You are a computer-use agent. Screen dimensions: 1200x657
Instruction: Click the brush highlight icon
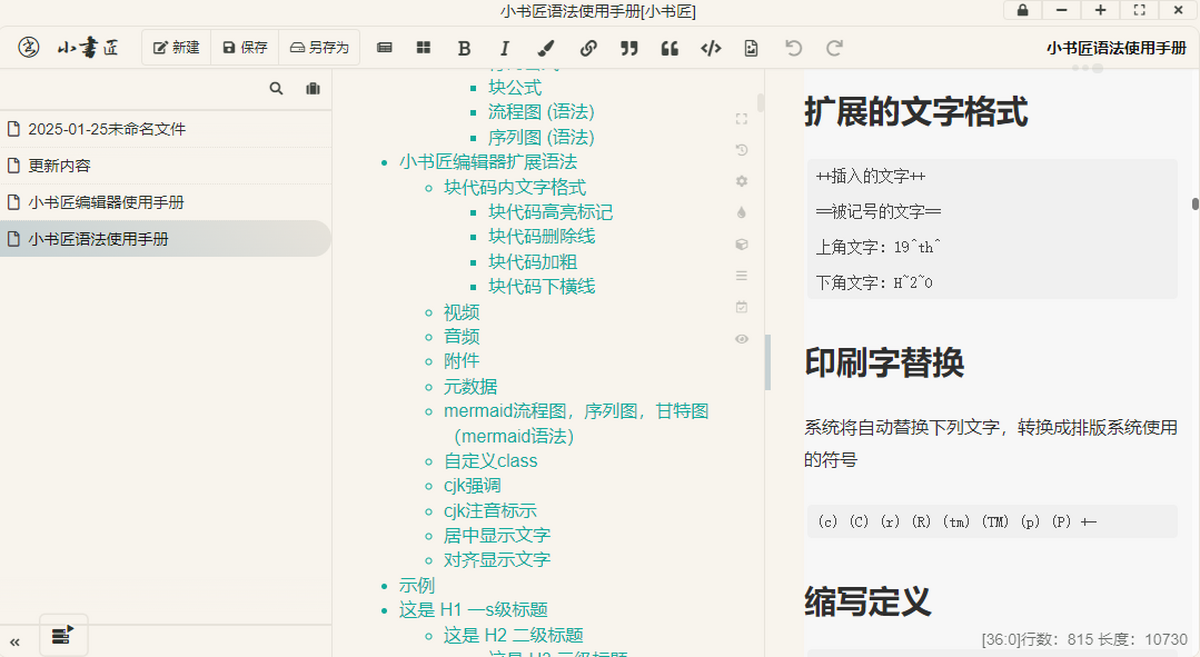pyautogui.click(x=546, y=48)
